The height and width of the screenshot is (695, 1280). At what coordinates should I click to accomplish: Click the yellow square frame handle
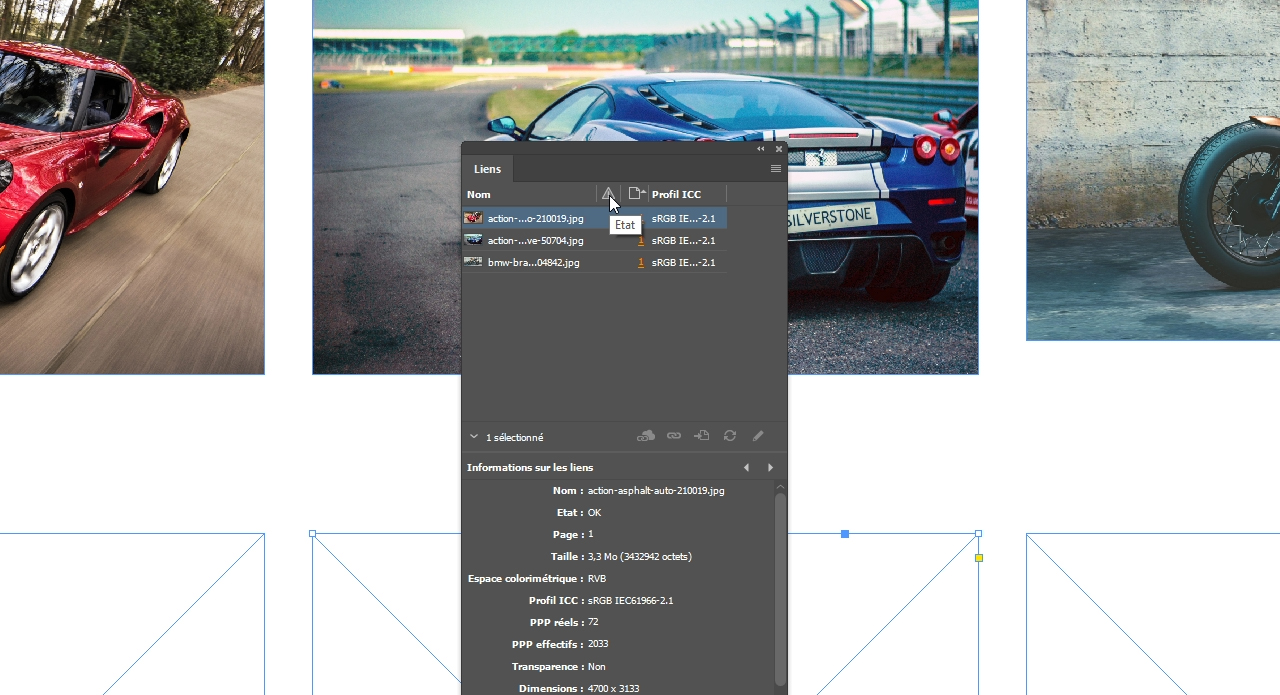tap(979, 558)
